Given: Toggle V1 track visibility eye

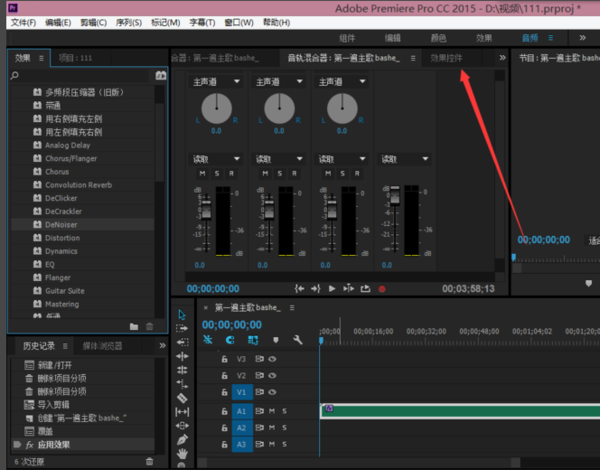Looking at the screenshot, I should tap(272, 392).
